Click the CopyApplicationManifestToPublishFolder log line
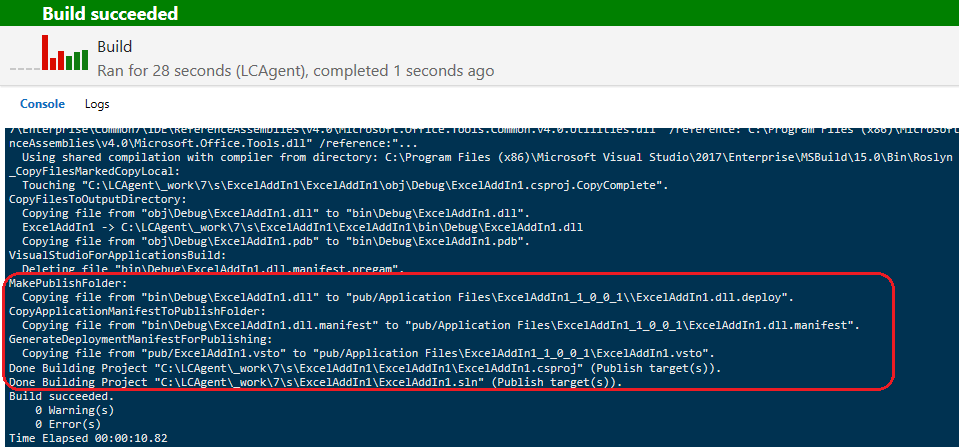 pyautogui.click(x=137, y=312)
